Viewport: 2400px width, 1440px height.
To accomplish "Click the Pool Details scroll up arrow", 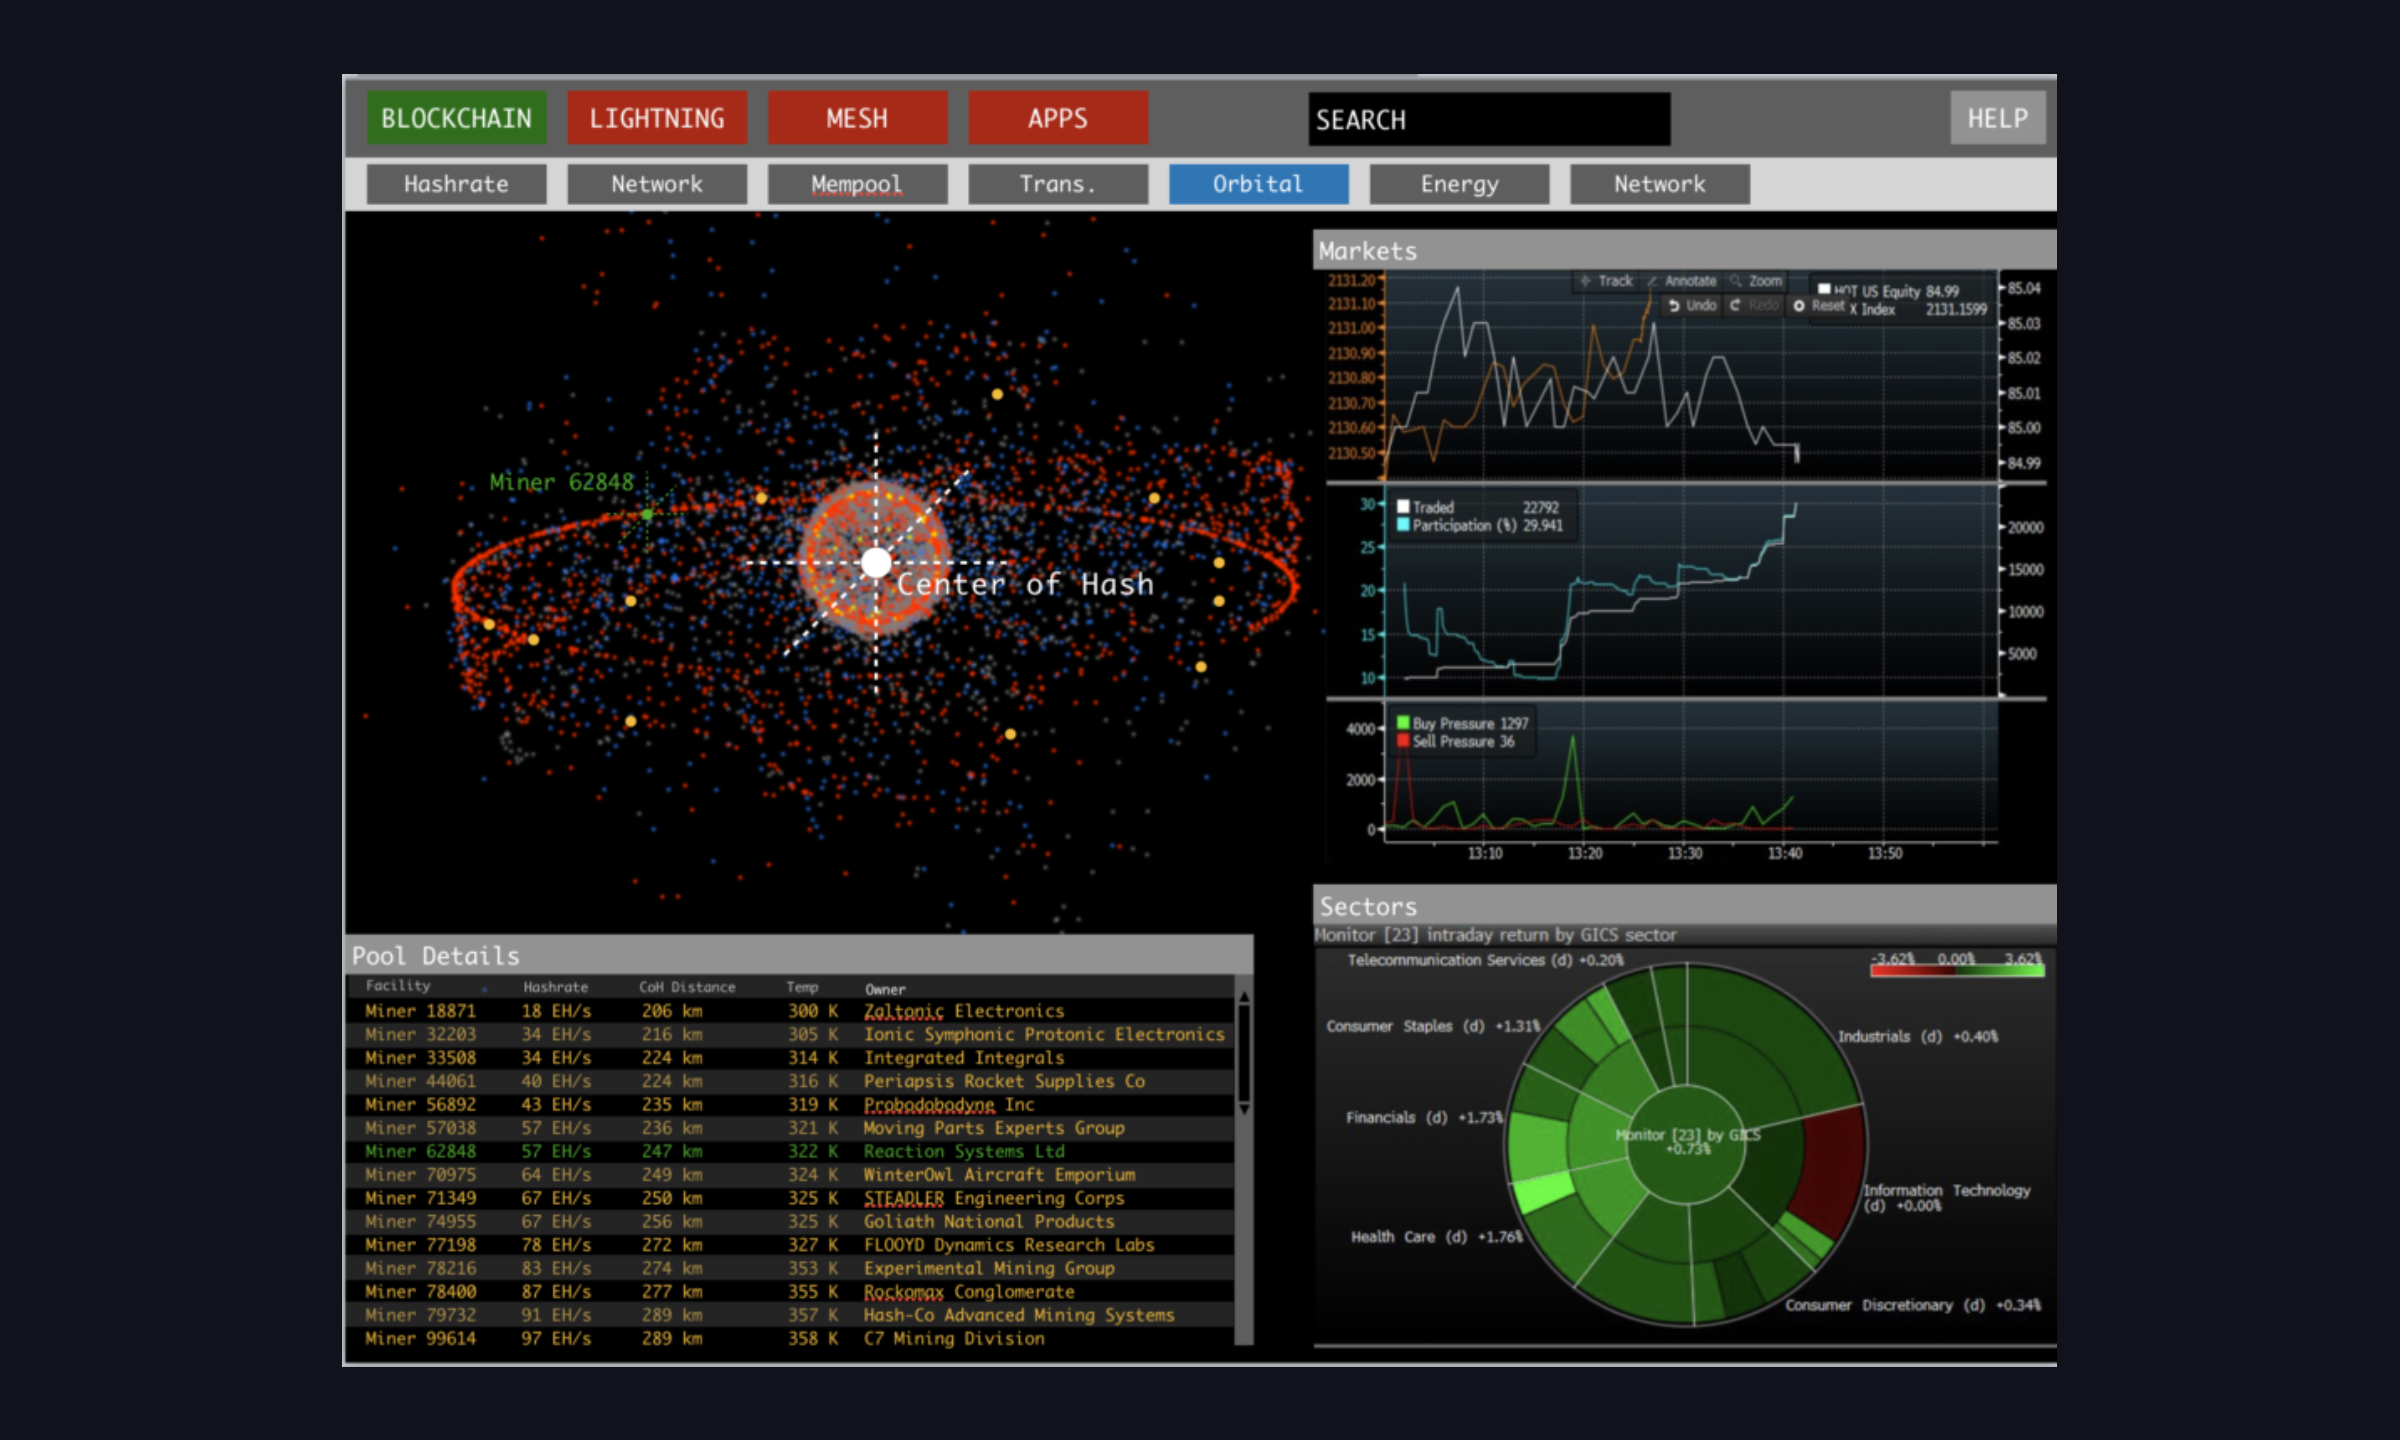I will click(1244, 997).
